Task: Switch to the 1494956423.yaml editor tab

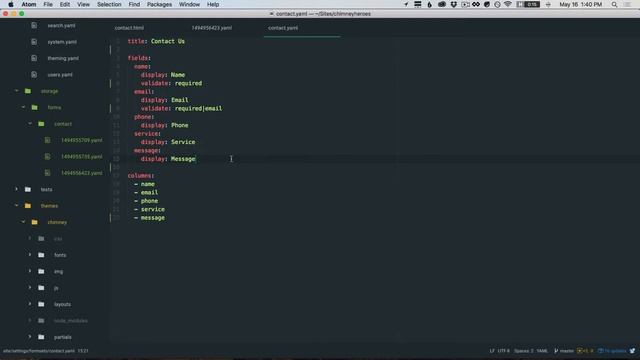Action: pyautogui.click(x=211, y=28)
